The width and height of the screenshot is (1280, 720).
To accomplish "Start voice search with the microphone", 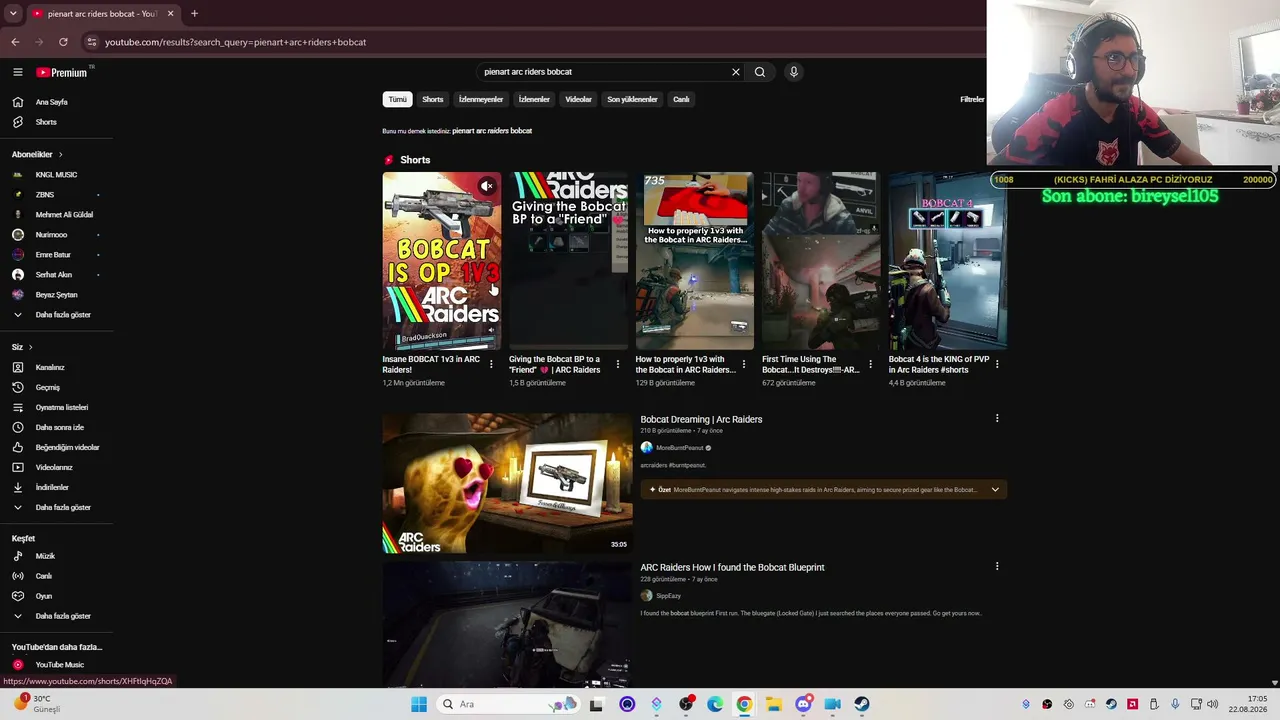I will 794,72.
